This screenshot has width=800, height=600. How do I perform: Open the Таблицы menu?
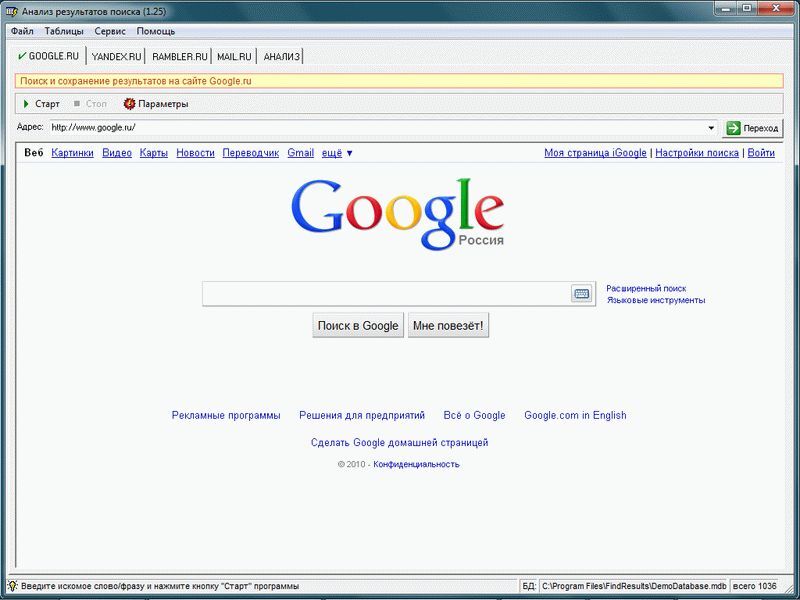pos(64,31)
